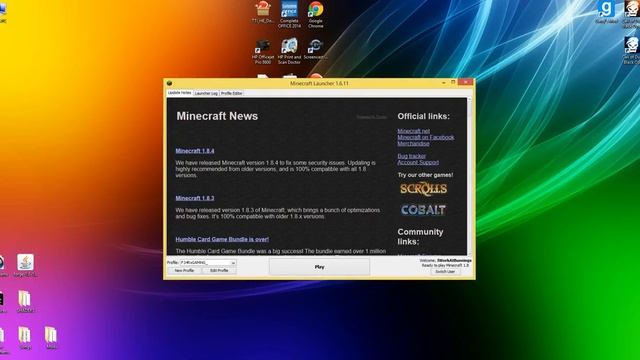Click the Minecraft News heading
Screen dimensions: 640x360
pos(217,116)
